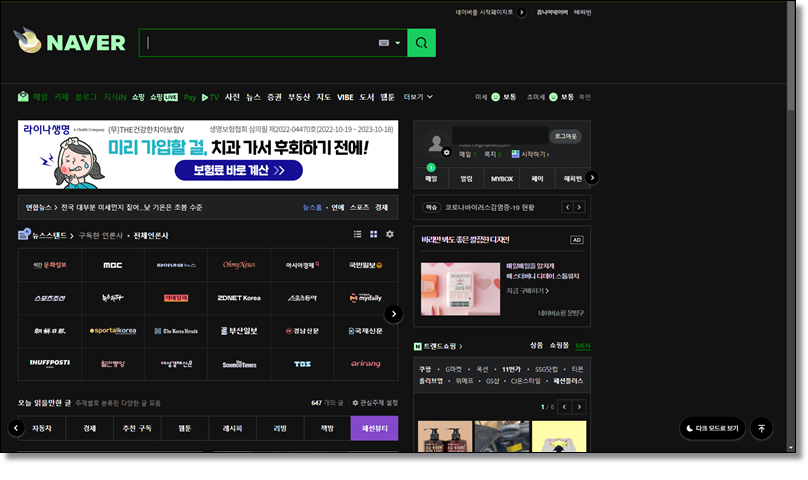Show previous issue in 이슈 ticker

(x=567, y=207)
